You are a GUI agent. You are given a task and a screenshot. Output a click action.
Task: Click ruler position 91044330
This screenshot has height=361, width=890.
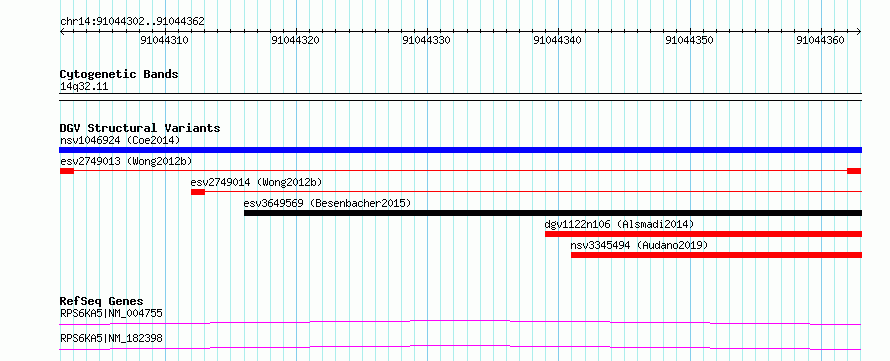pyautogui.click(x=426, y=40)
